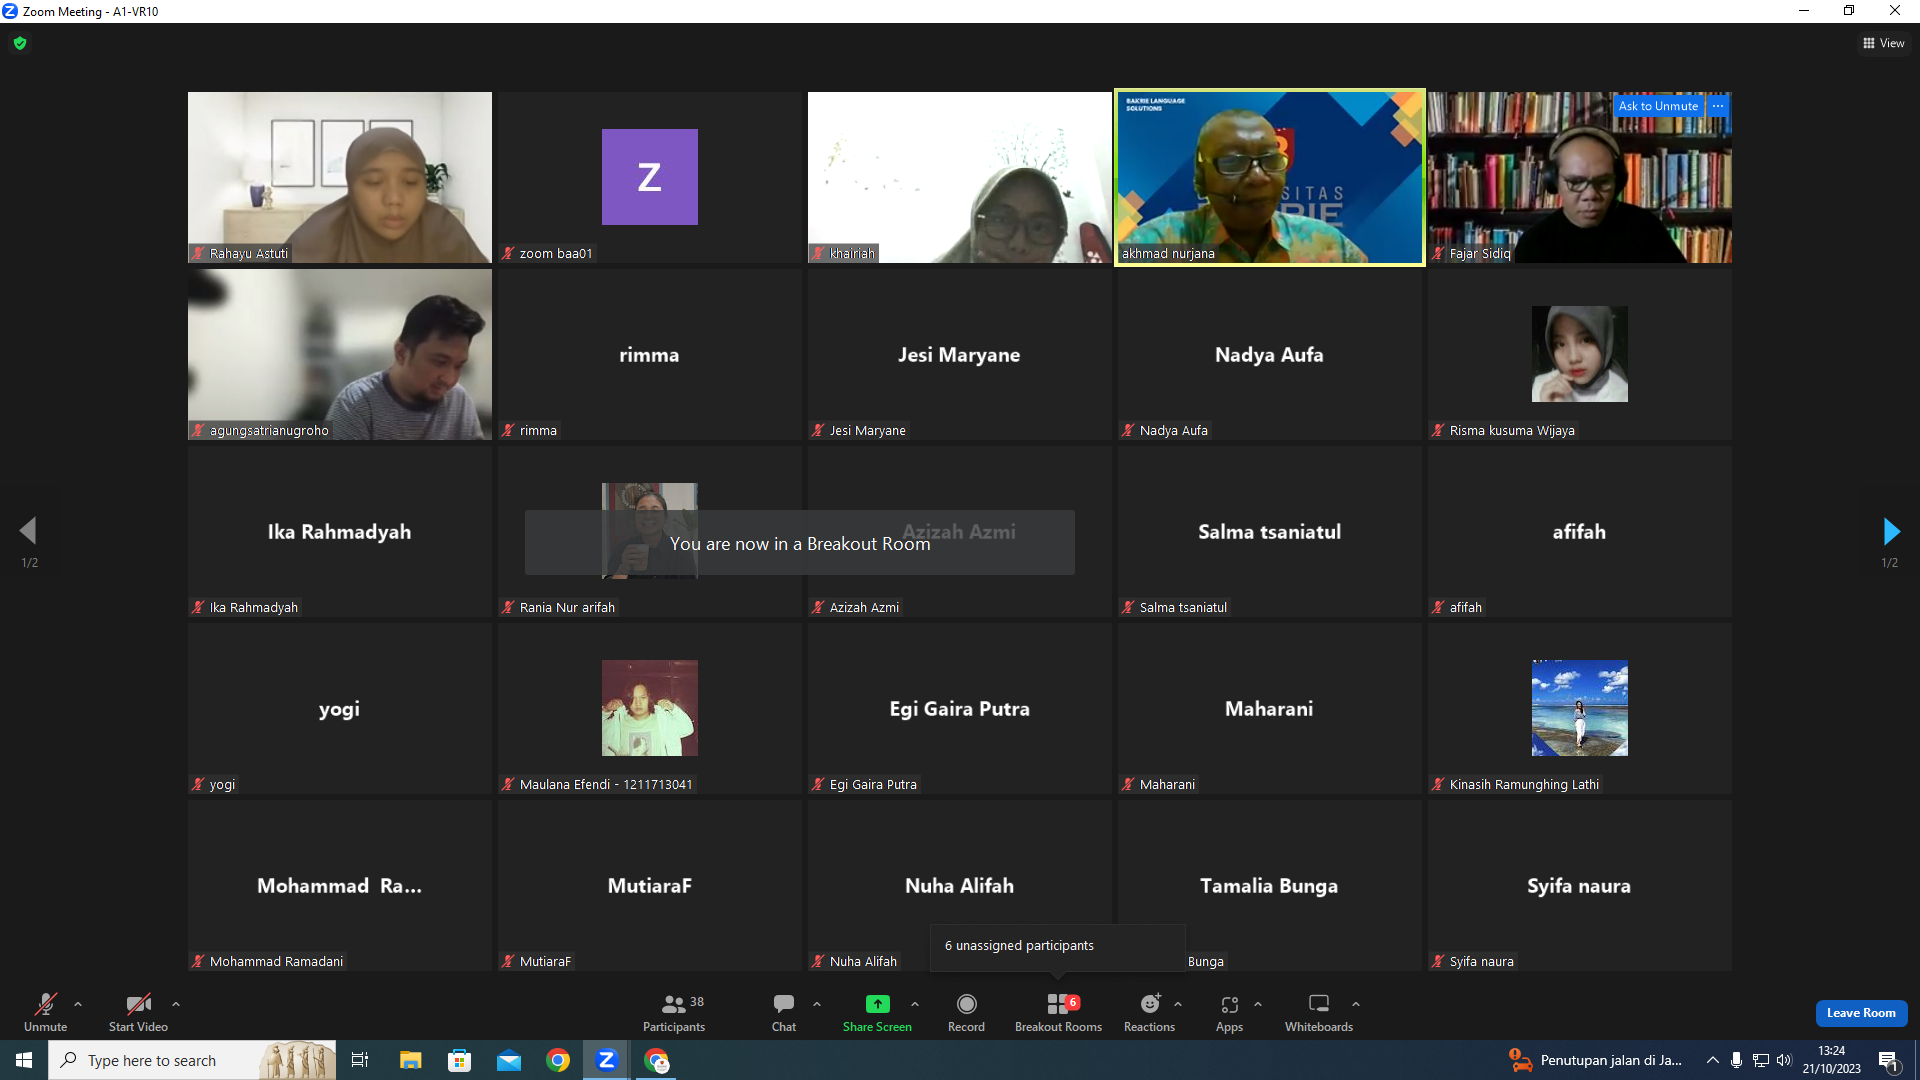Select the afifah participant tile

[1580, 531]
